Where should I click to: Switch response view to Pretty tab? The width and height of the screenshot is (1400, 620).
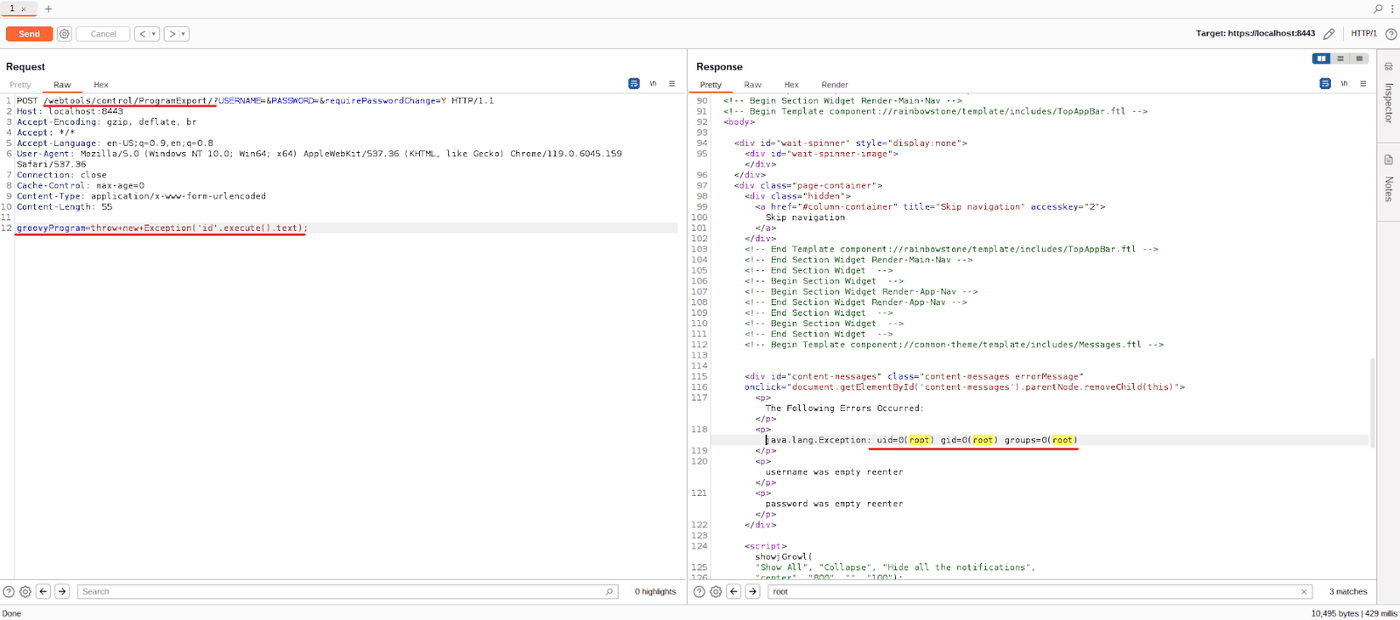(710, 85)
